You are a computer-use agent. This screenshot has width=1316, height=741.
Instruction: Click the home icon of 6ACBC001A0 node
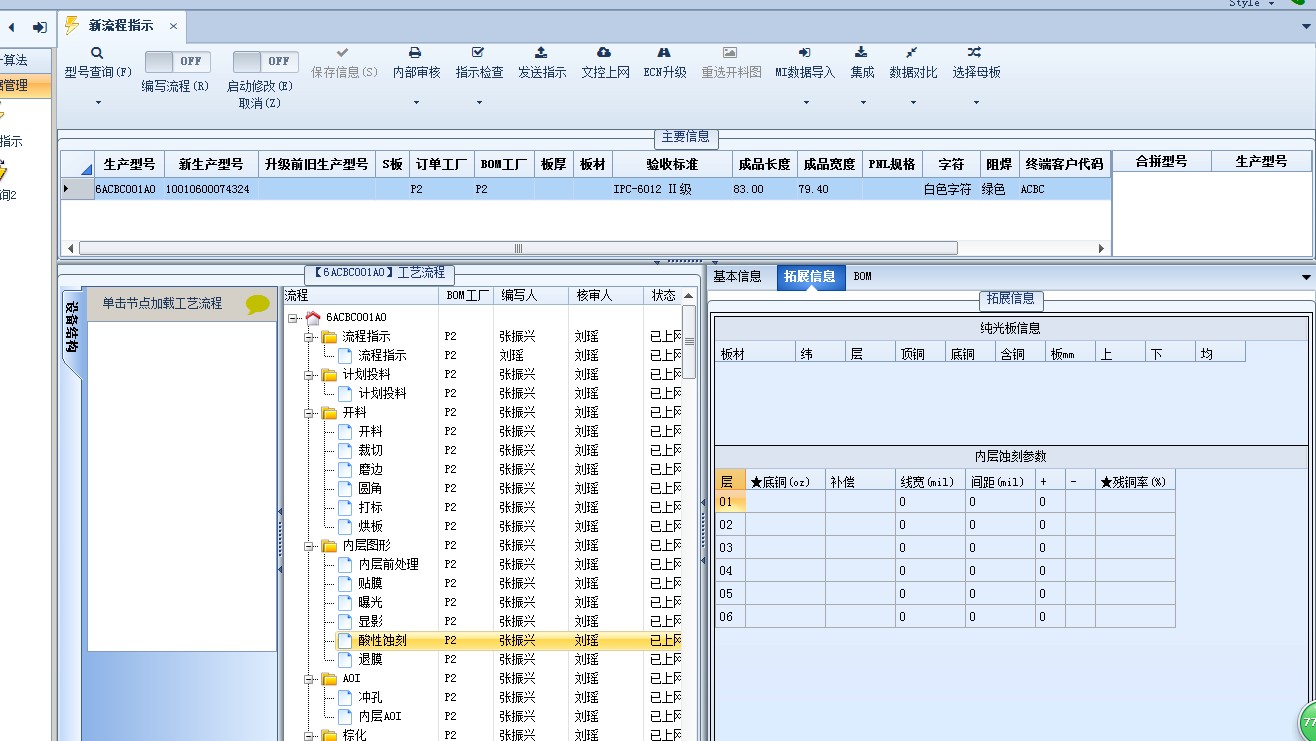click(x=313, y=317)
